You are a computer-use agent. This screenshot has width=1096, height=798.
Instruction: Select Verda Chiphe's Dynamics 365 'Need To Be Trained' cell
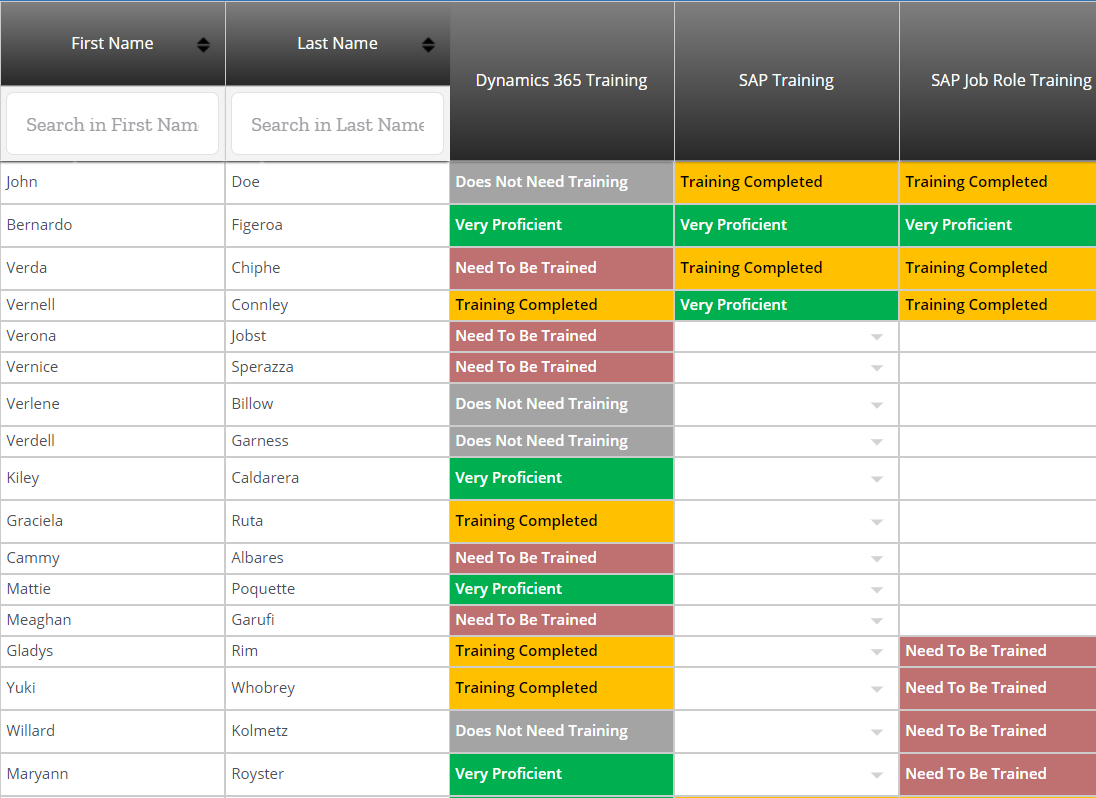(561, 268)
